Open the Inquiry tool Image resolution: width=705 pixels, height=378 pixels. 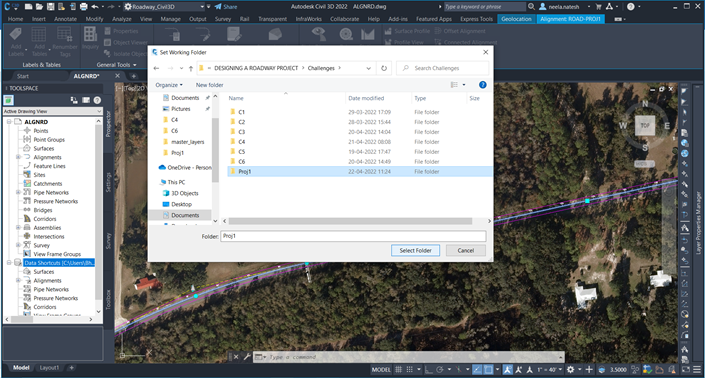point(90,38)
